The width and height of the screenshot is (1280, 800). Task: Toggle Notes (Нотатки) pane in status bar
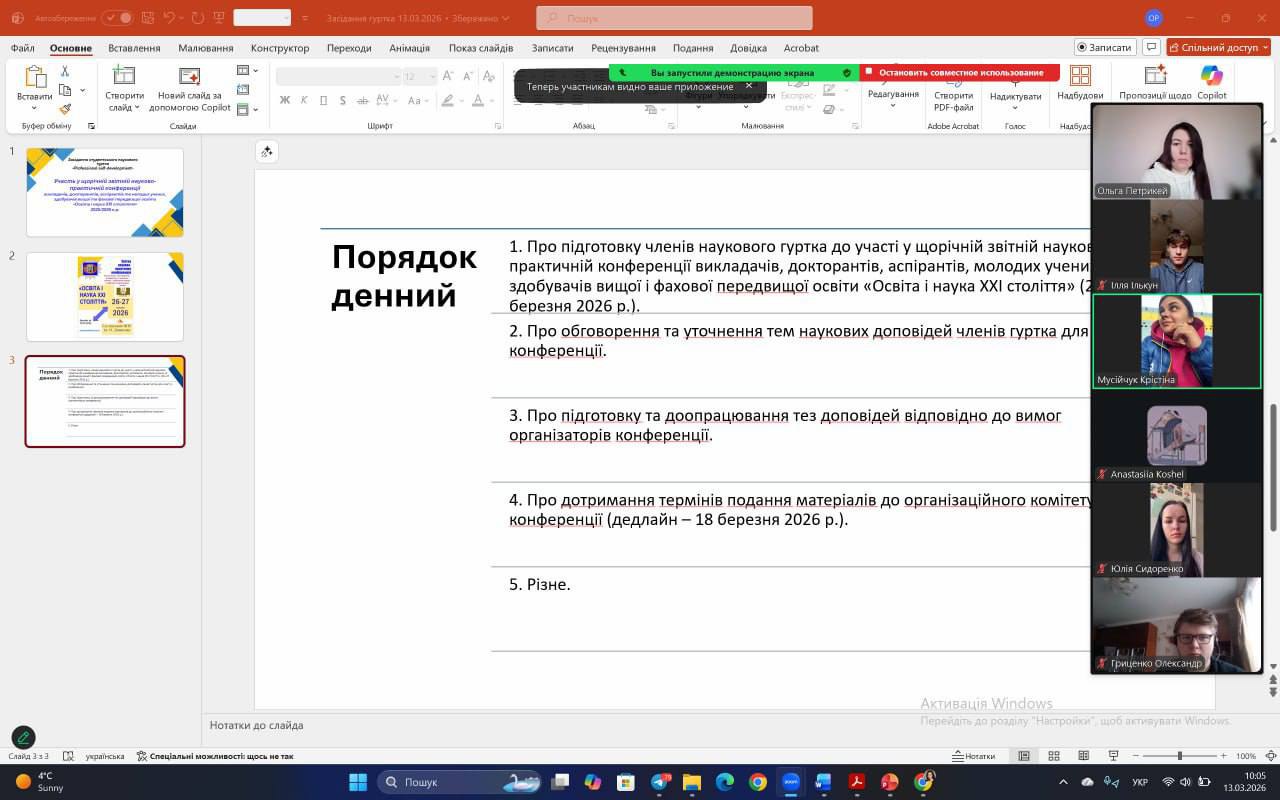974,756
